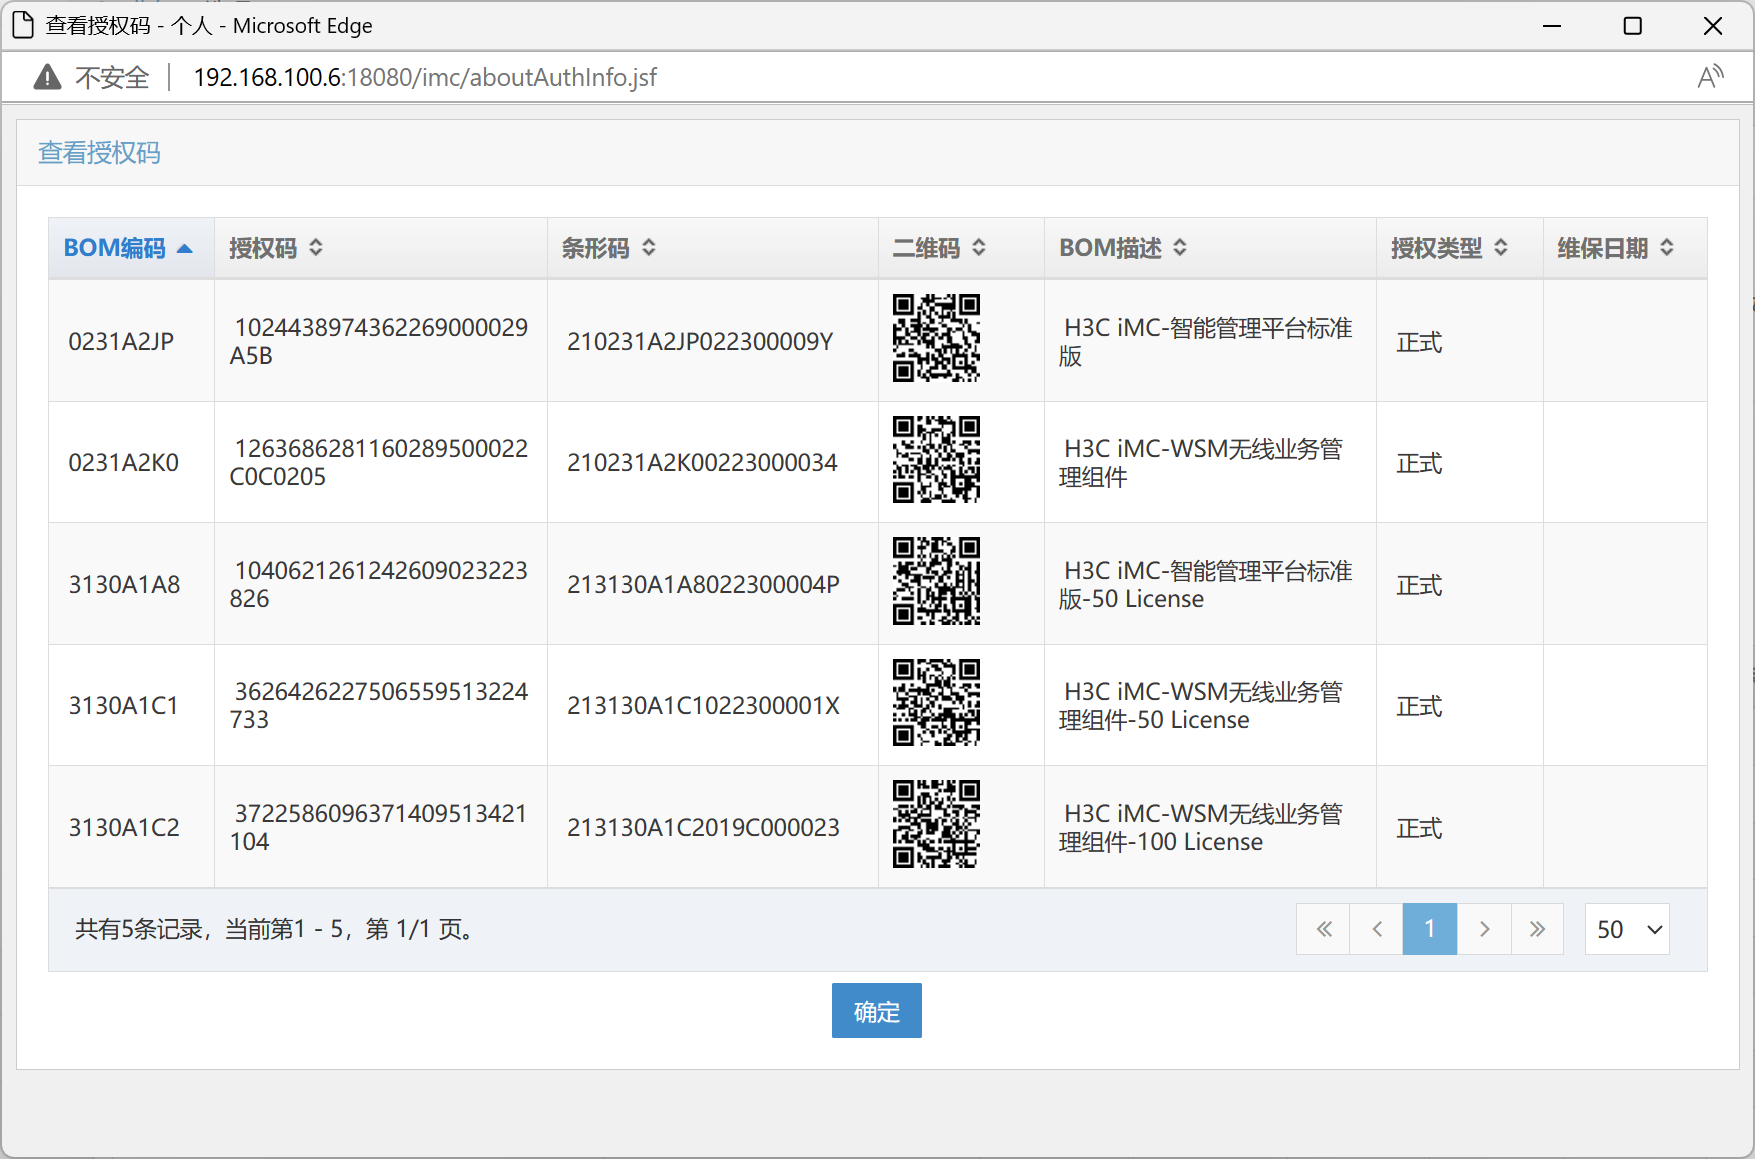Go to first page of records
The image size is (1755, 1159).
coord(1323,929)
